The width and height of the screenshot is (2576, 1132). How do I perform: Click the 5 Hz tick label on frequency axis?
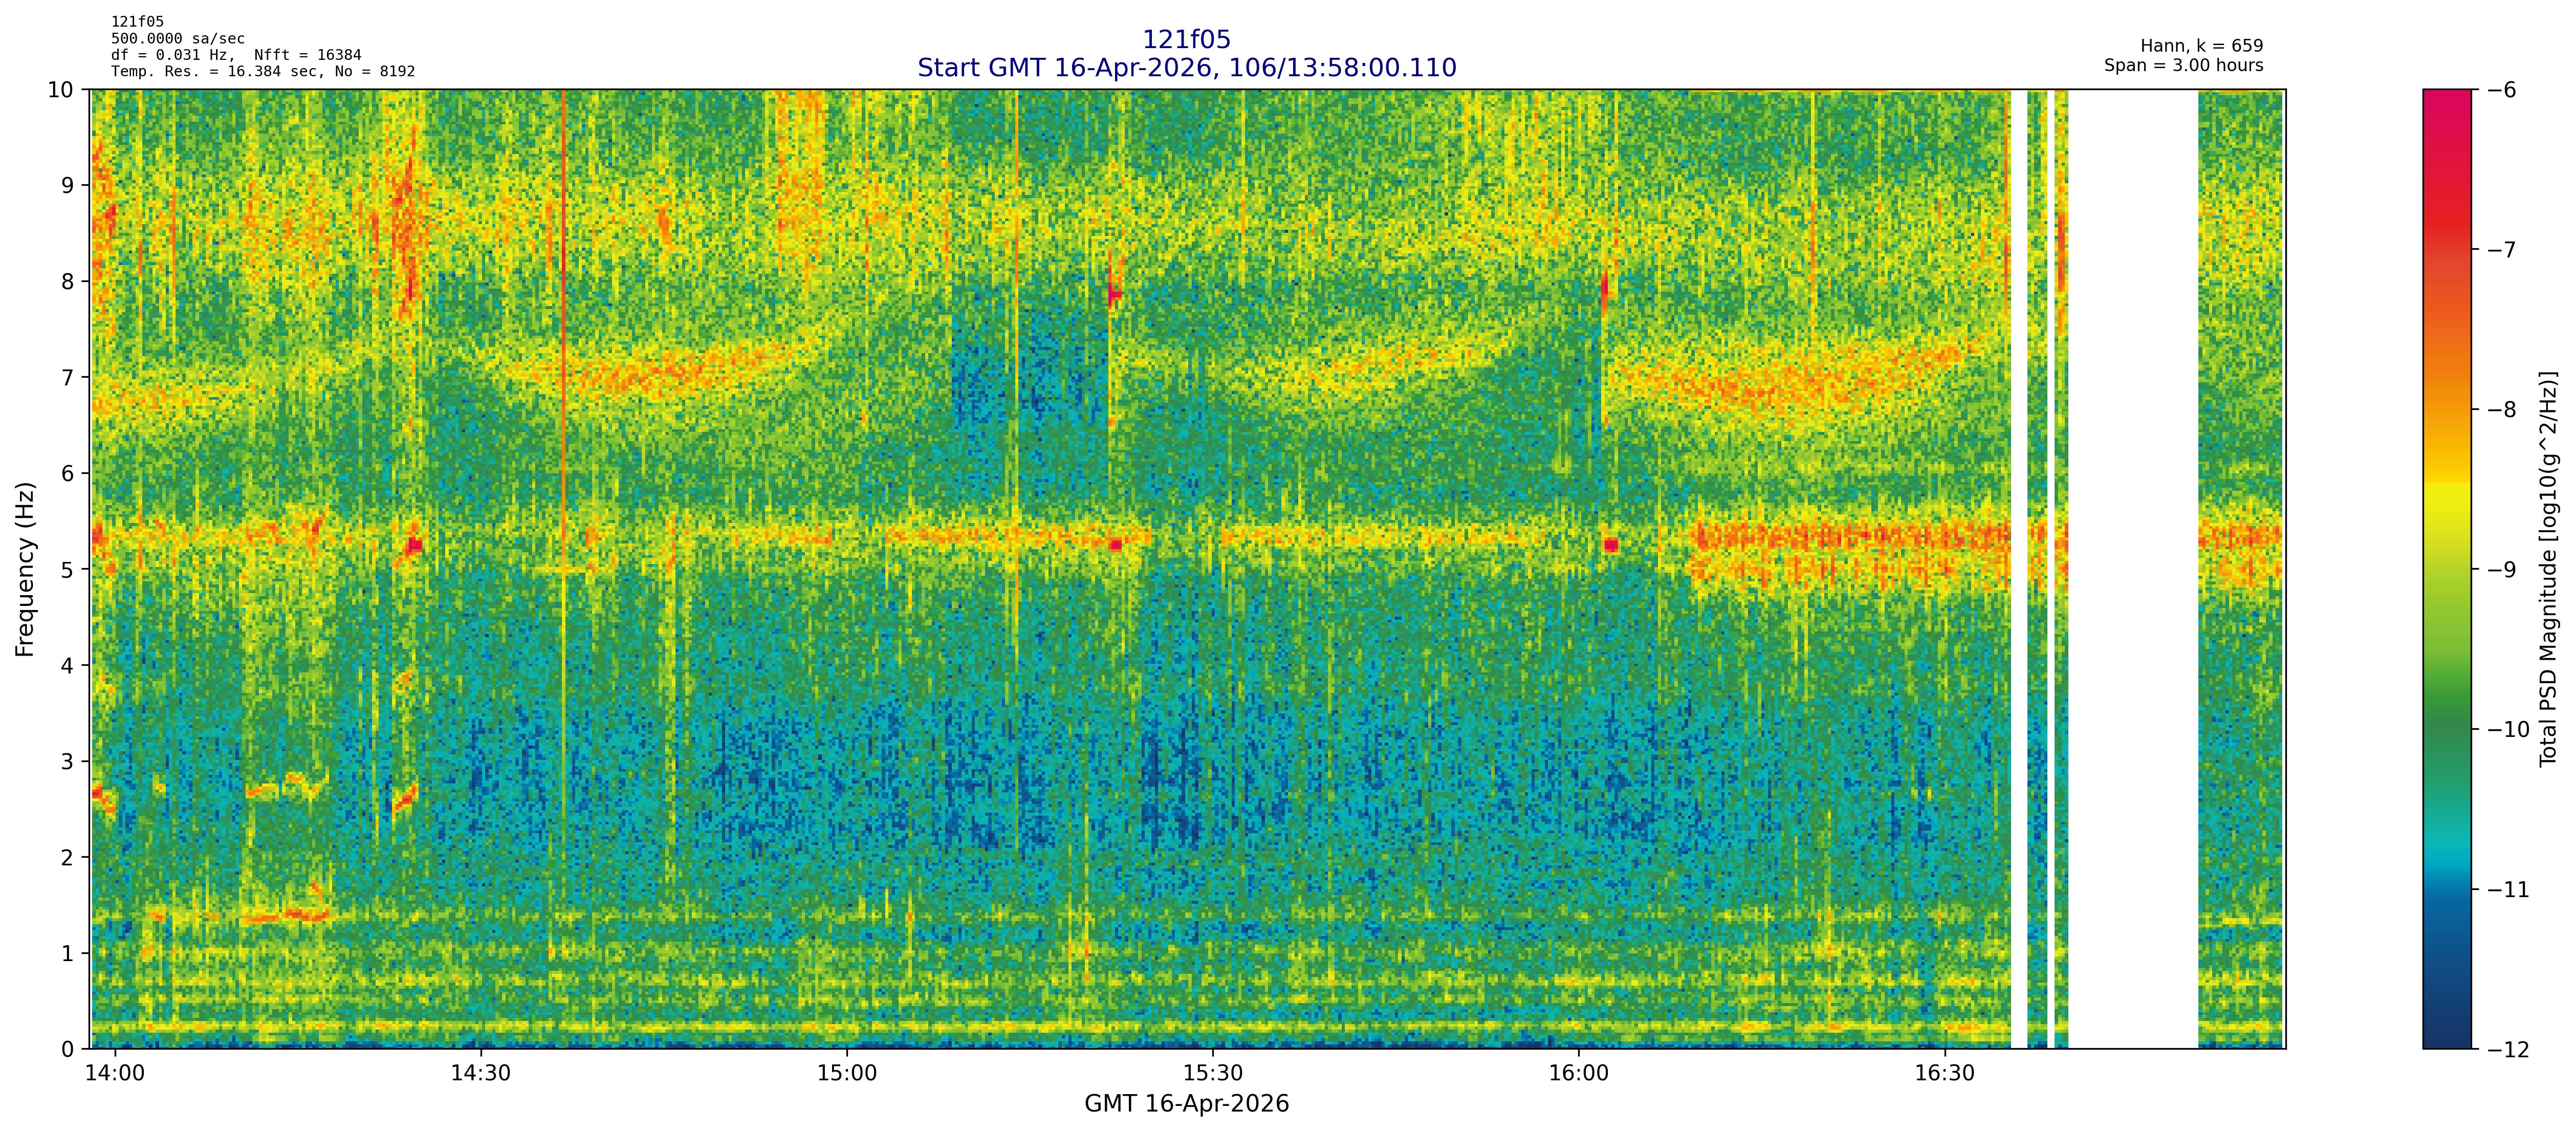coord(67,569)
